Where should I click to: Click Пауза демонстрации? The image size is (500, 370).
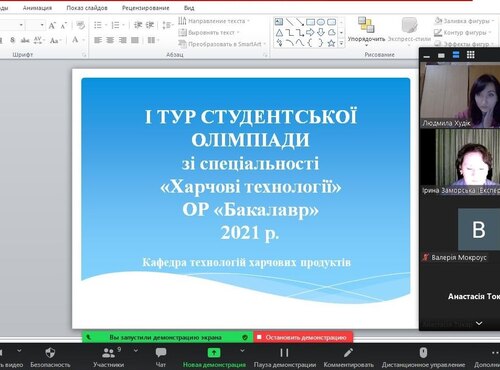click(x=285, y=357)
